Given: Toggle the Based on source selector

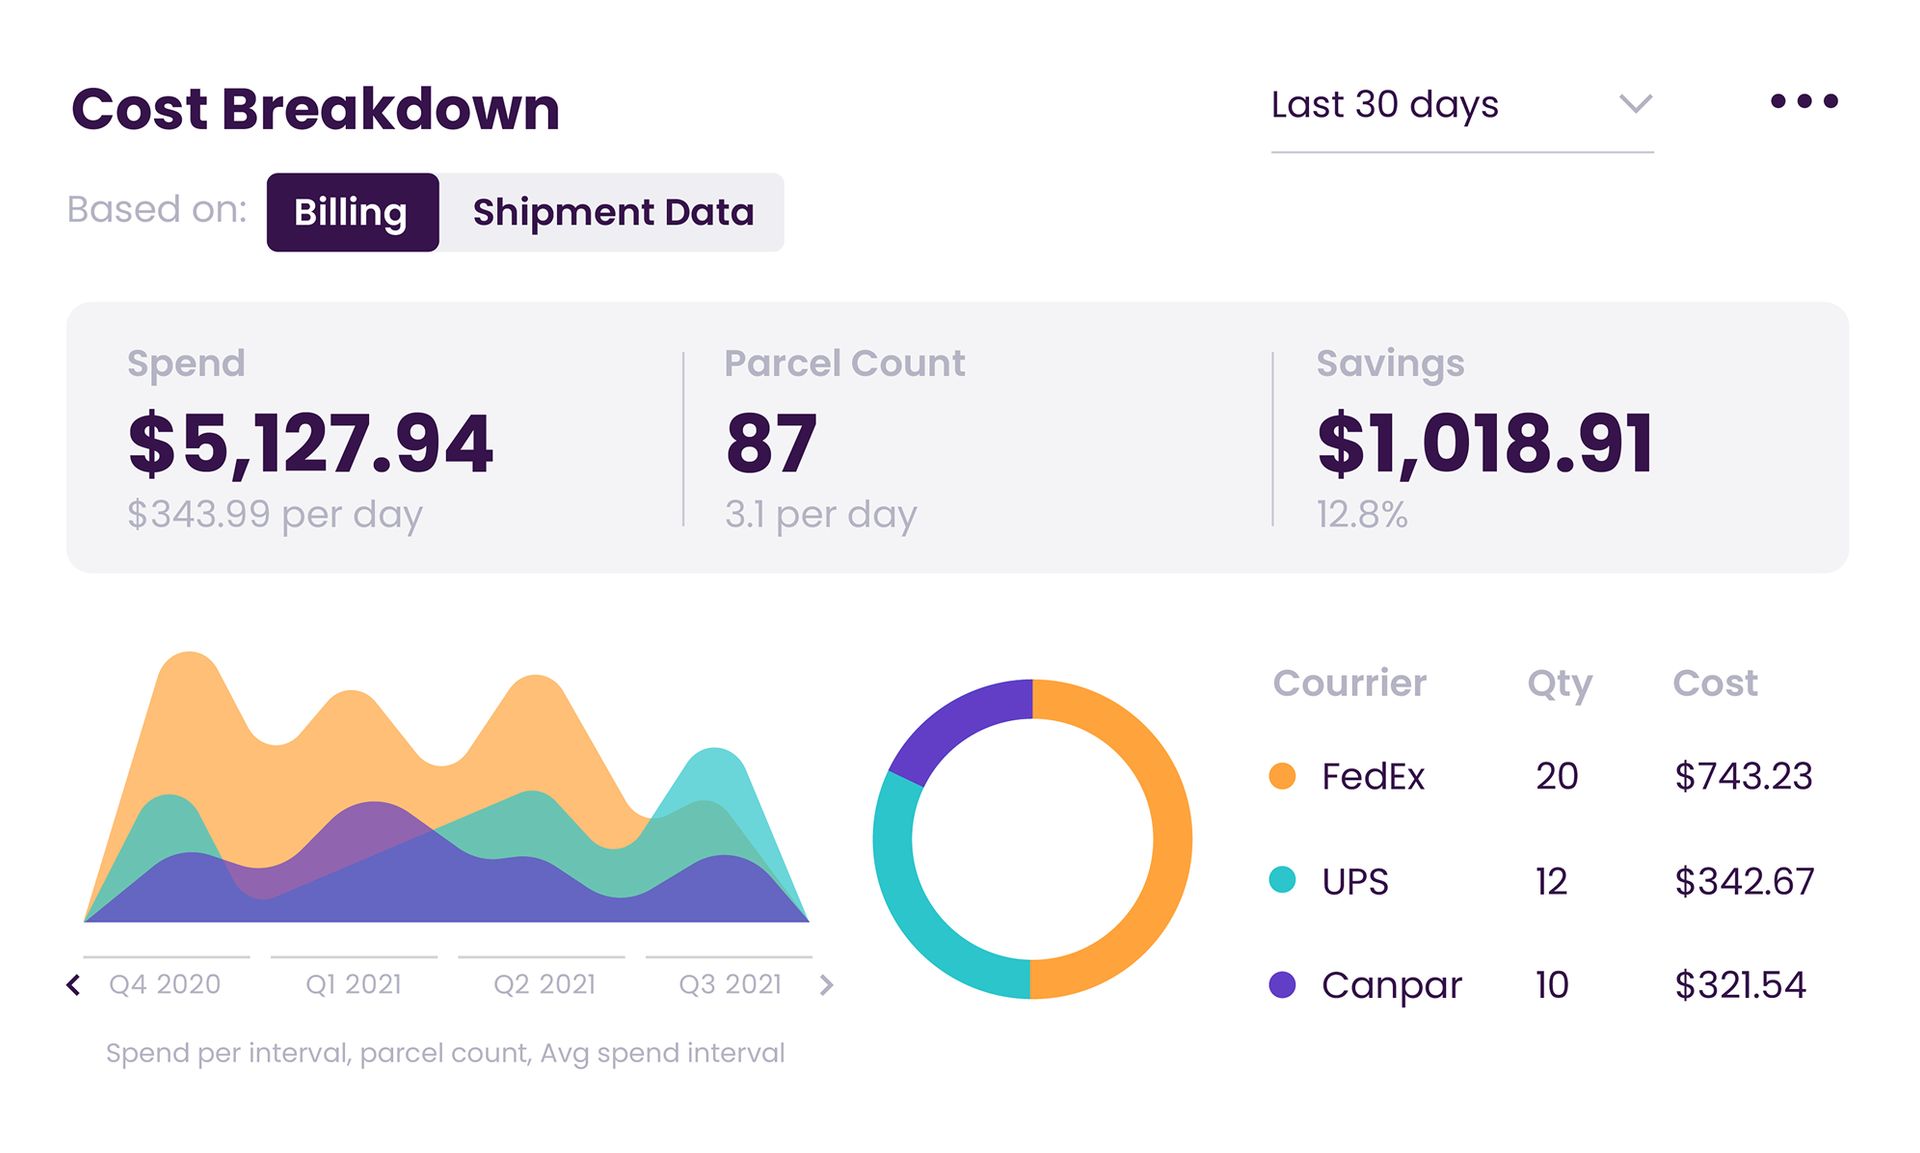Looking at the screenshot, I should 525,212.
